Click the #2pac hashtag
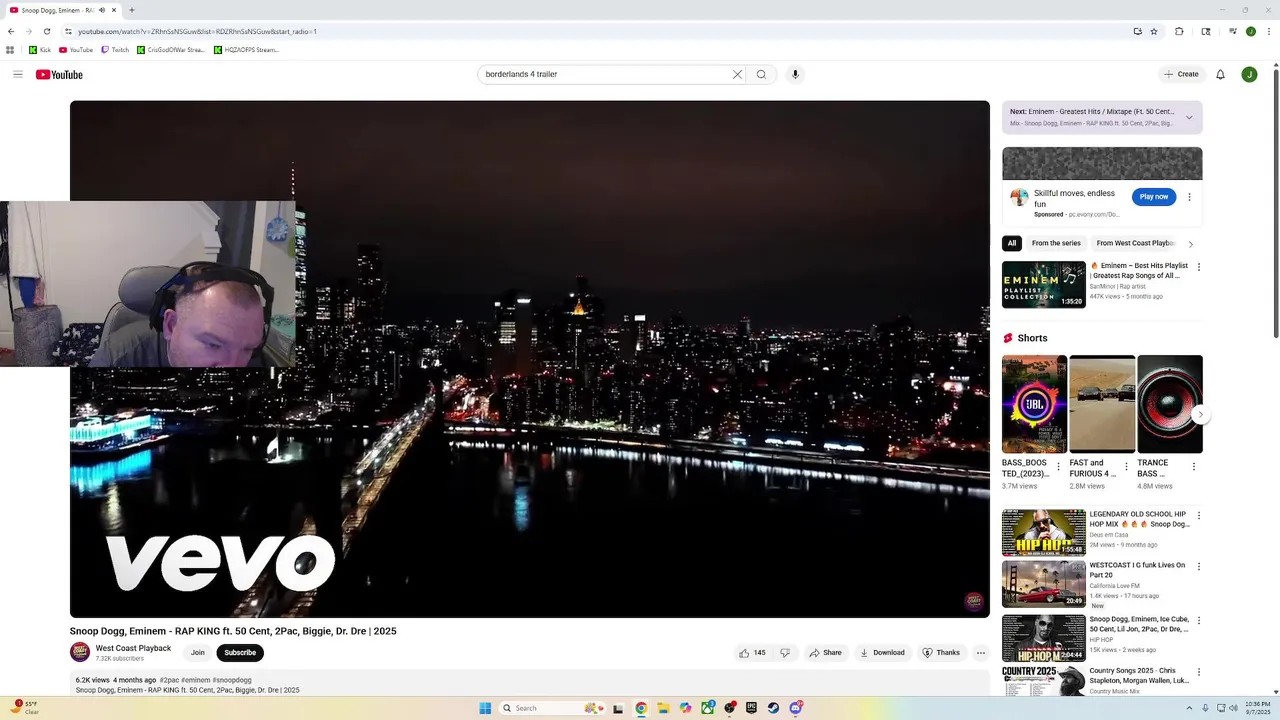 point(169,680)
